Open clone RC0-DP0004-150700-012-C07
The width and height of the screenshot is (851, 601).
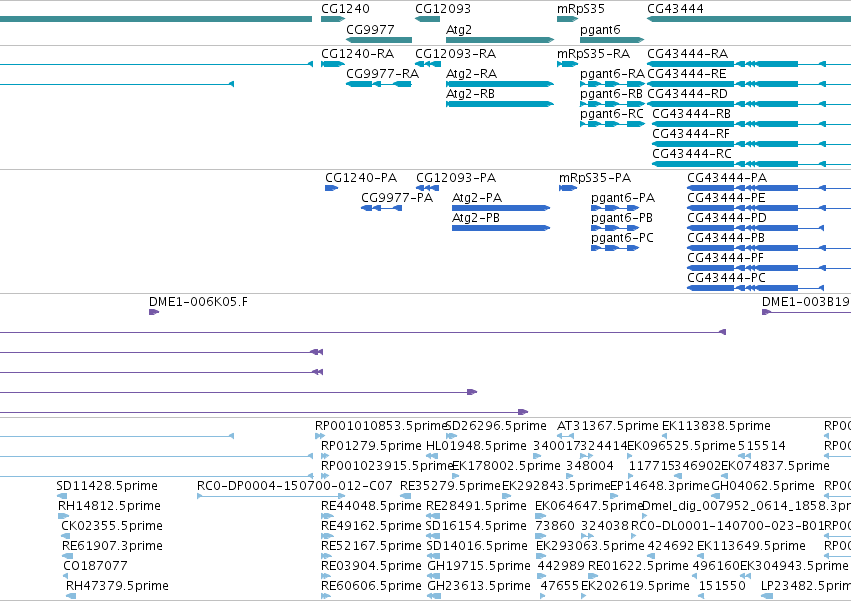(x=295, y=486)
